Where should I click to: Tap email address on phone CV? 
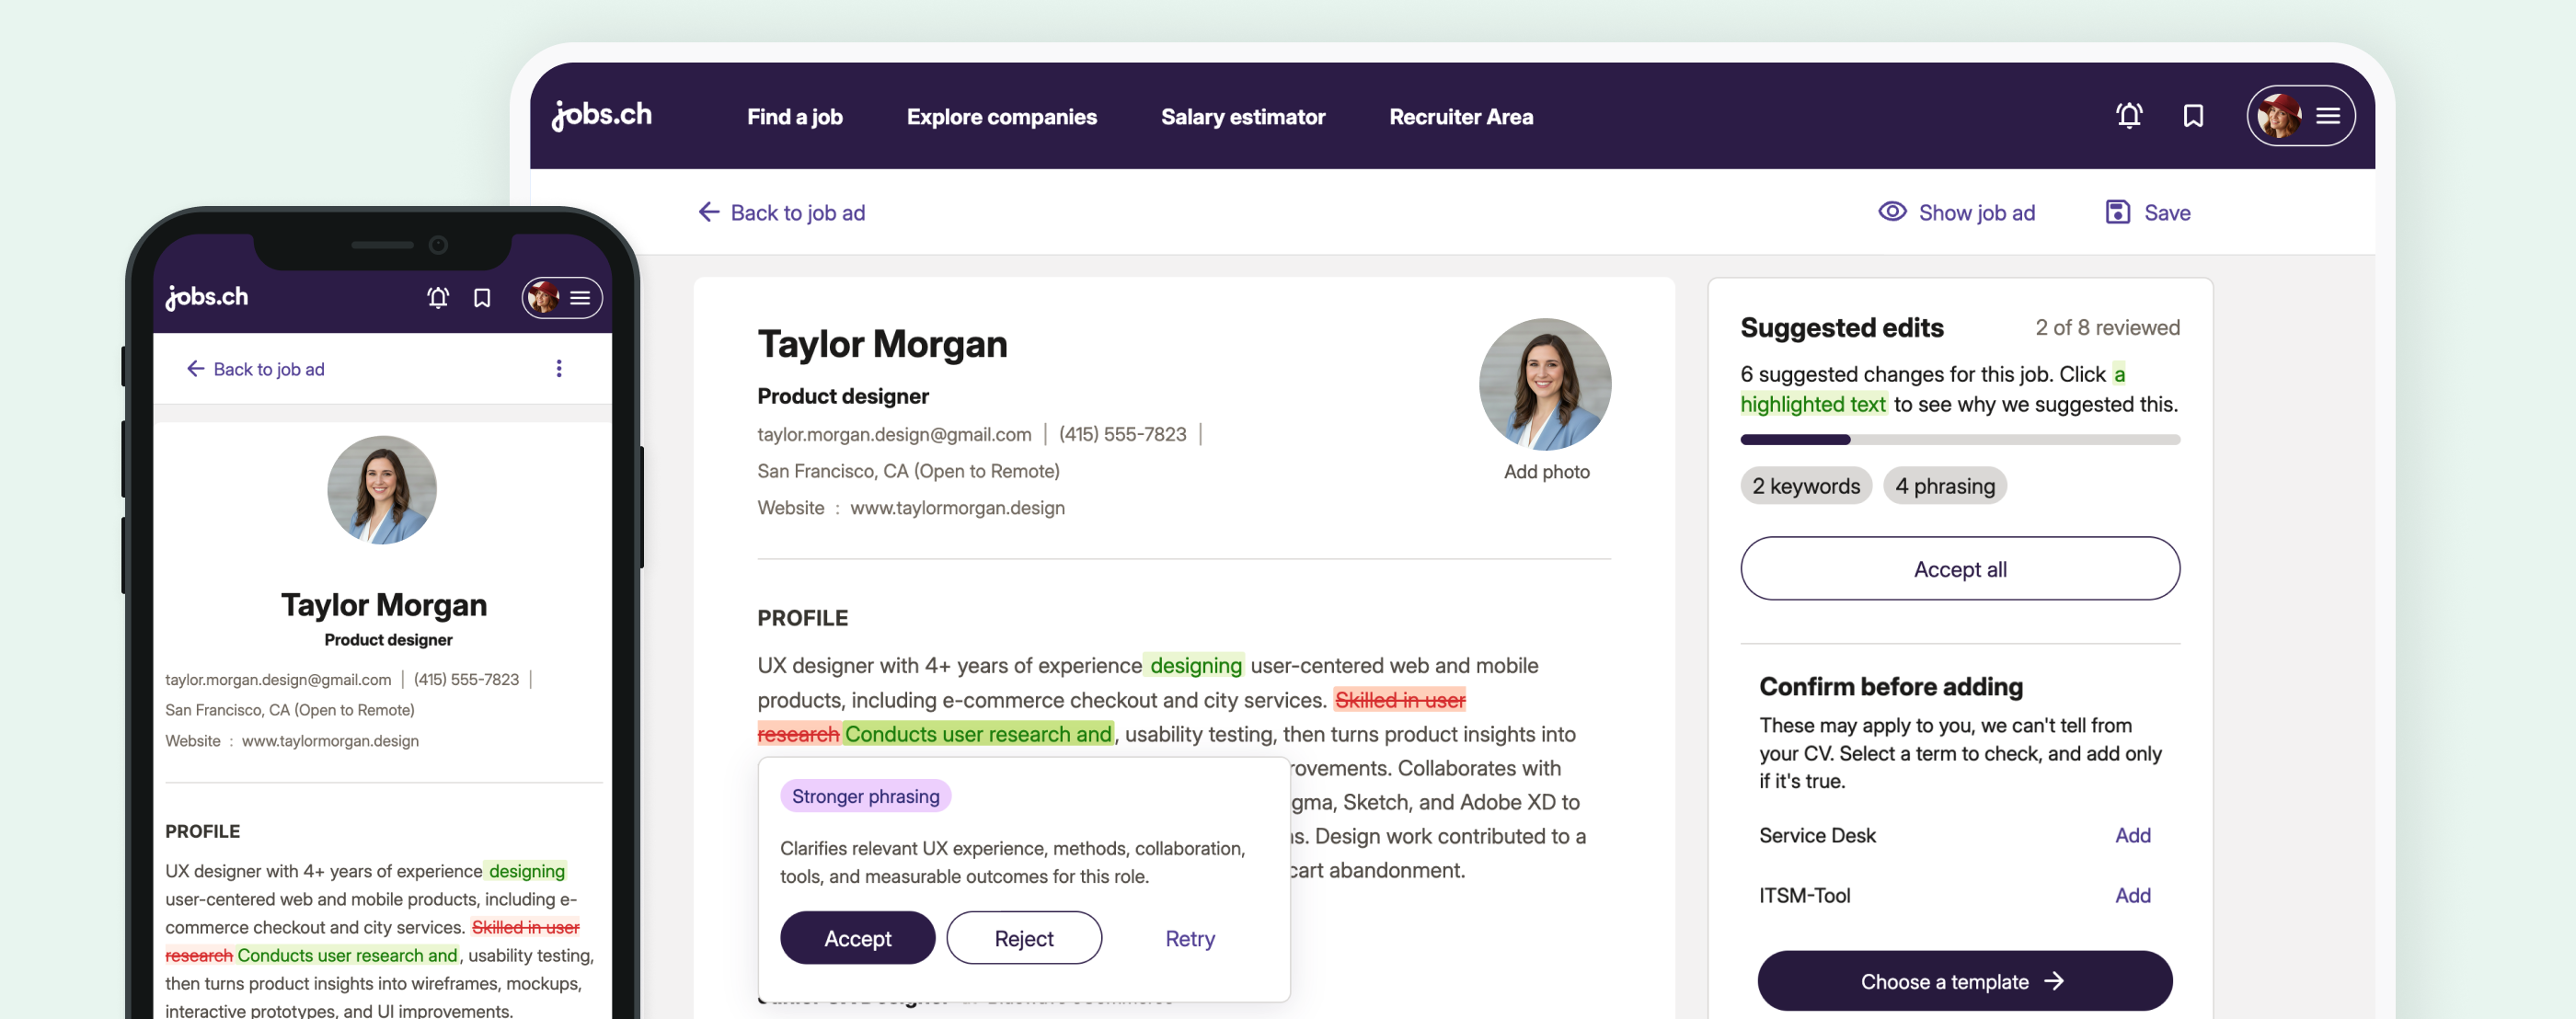(x=278, y=679)
